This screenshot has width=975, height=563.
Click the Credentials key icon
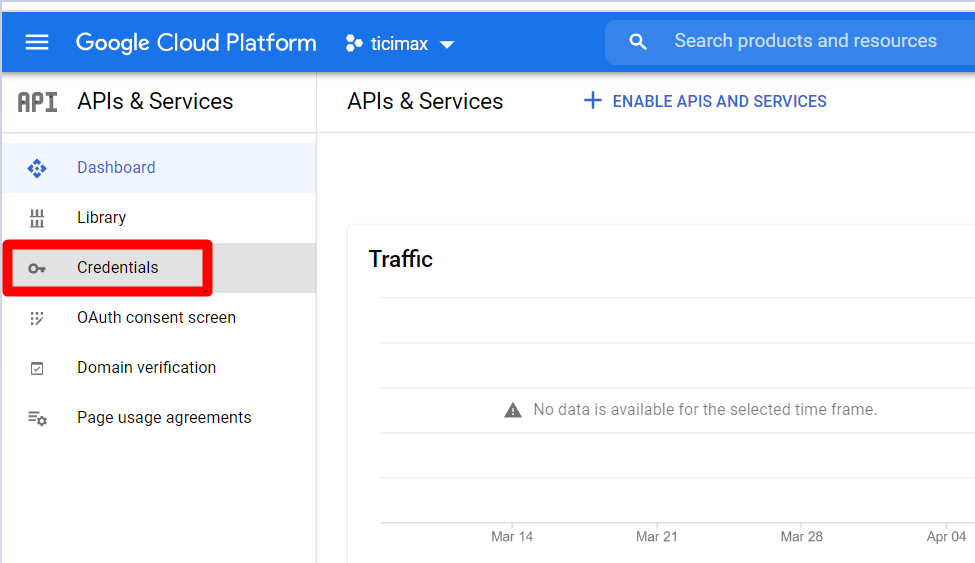37,268
